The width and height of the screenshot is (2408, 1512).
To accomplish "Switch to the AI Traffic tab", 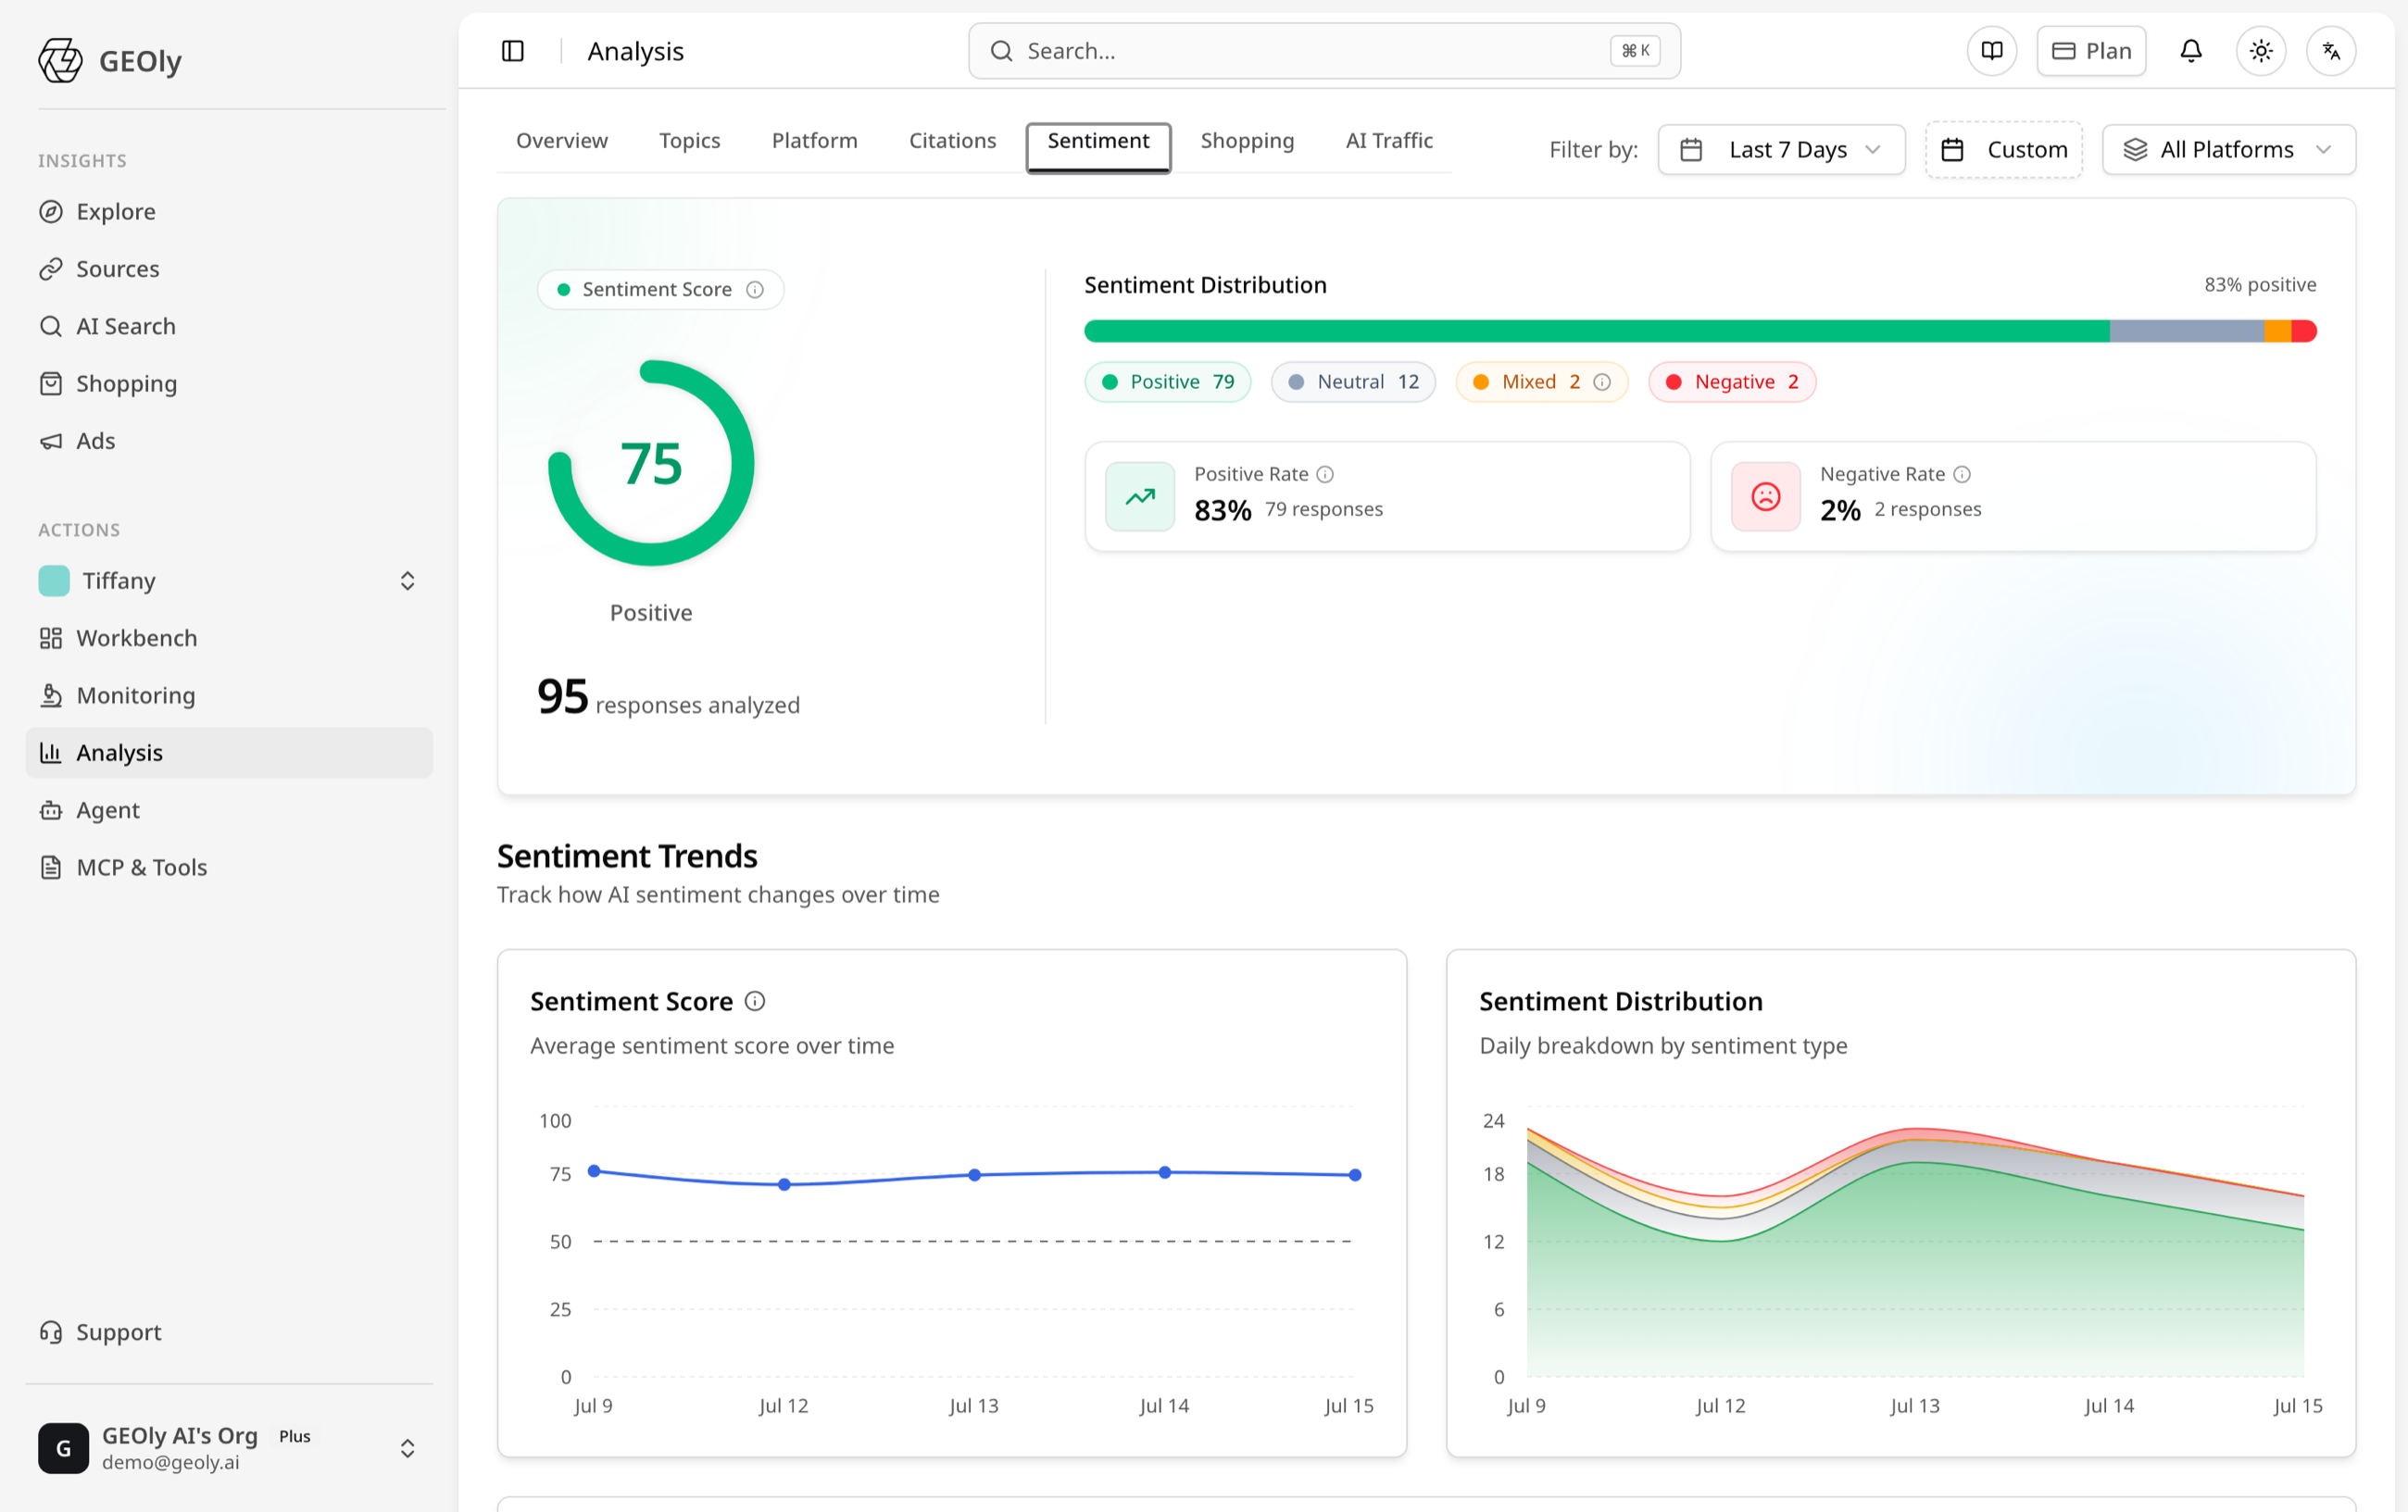I will click(x=1389, y=141).
